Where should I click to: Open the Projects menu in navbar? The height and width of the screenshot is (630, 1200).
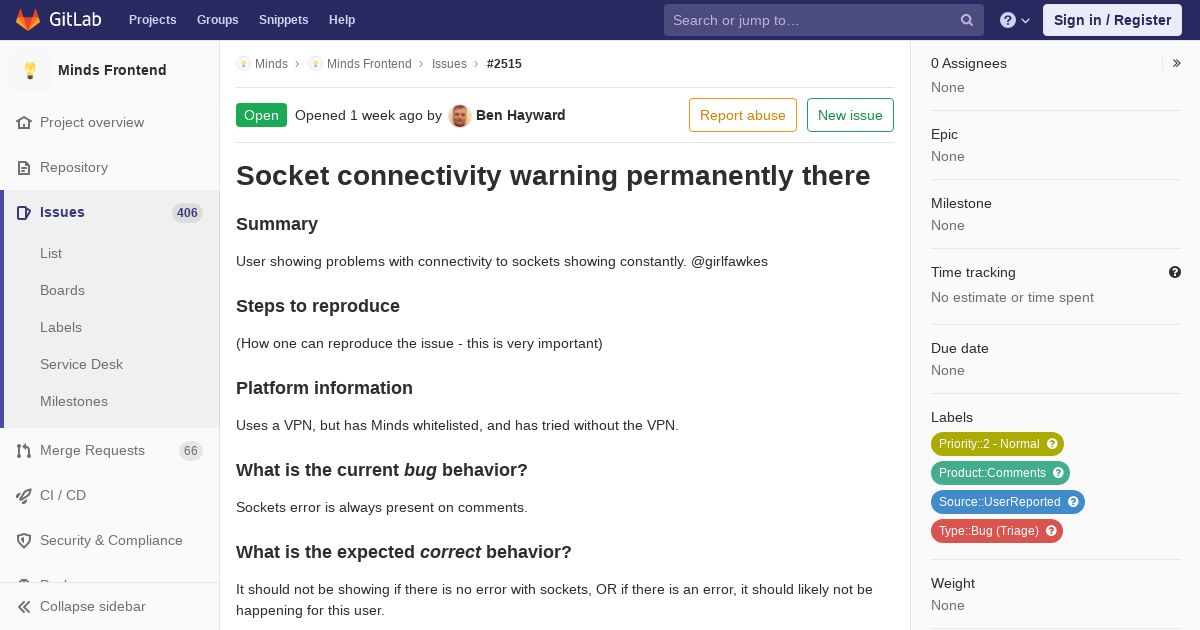click(152, 20)
